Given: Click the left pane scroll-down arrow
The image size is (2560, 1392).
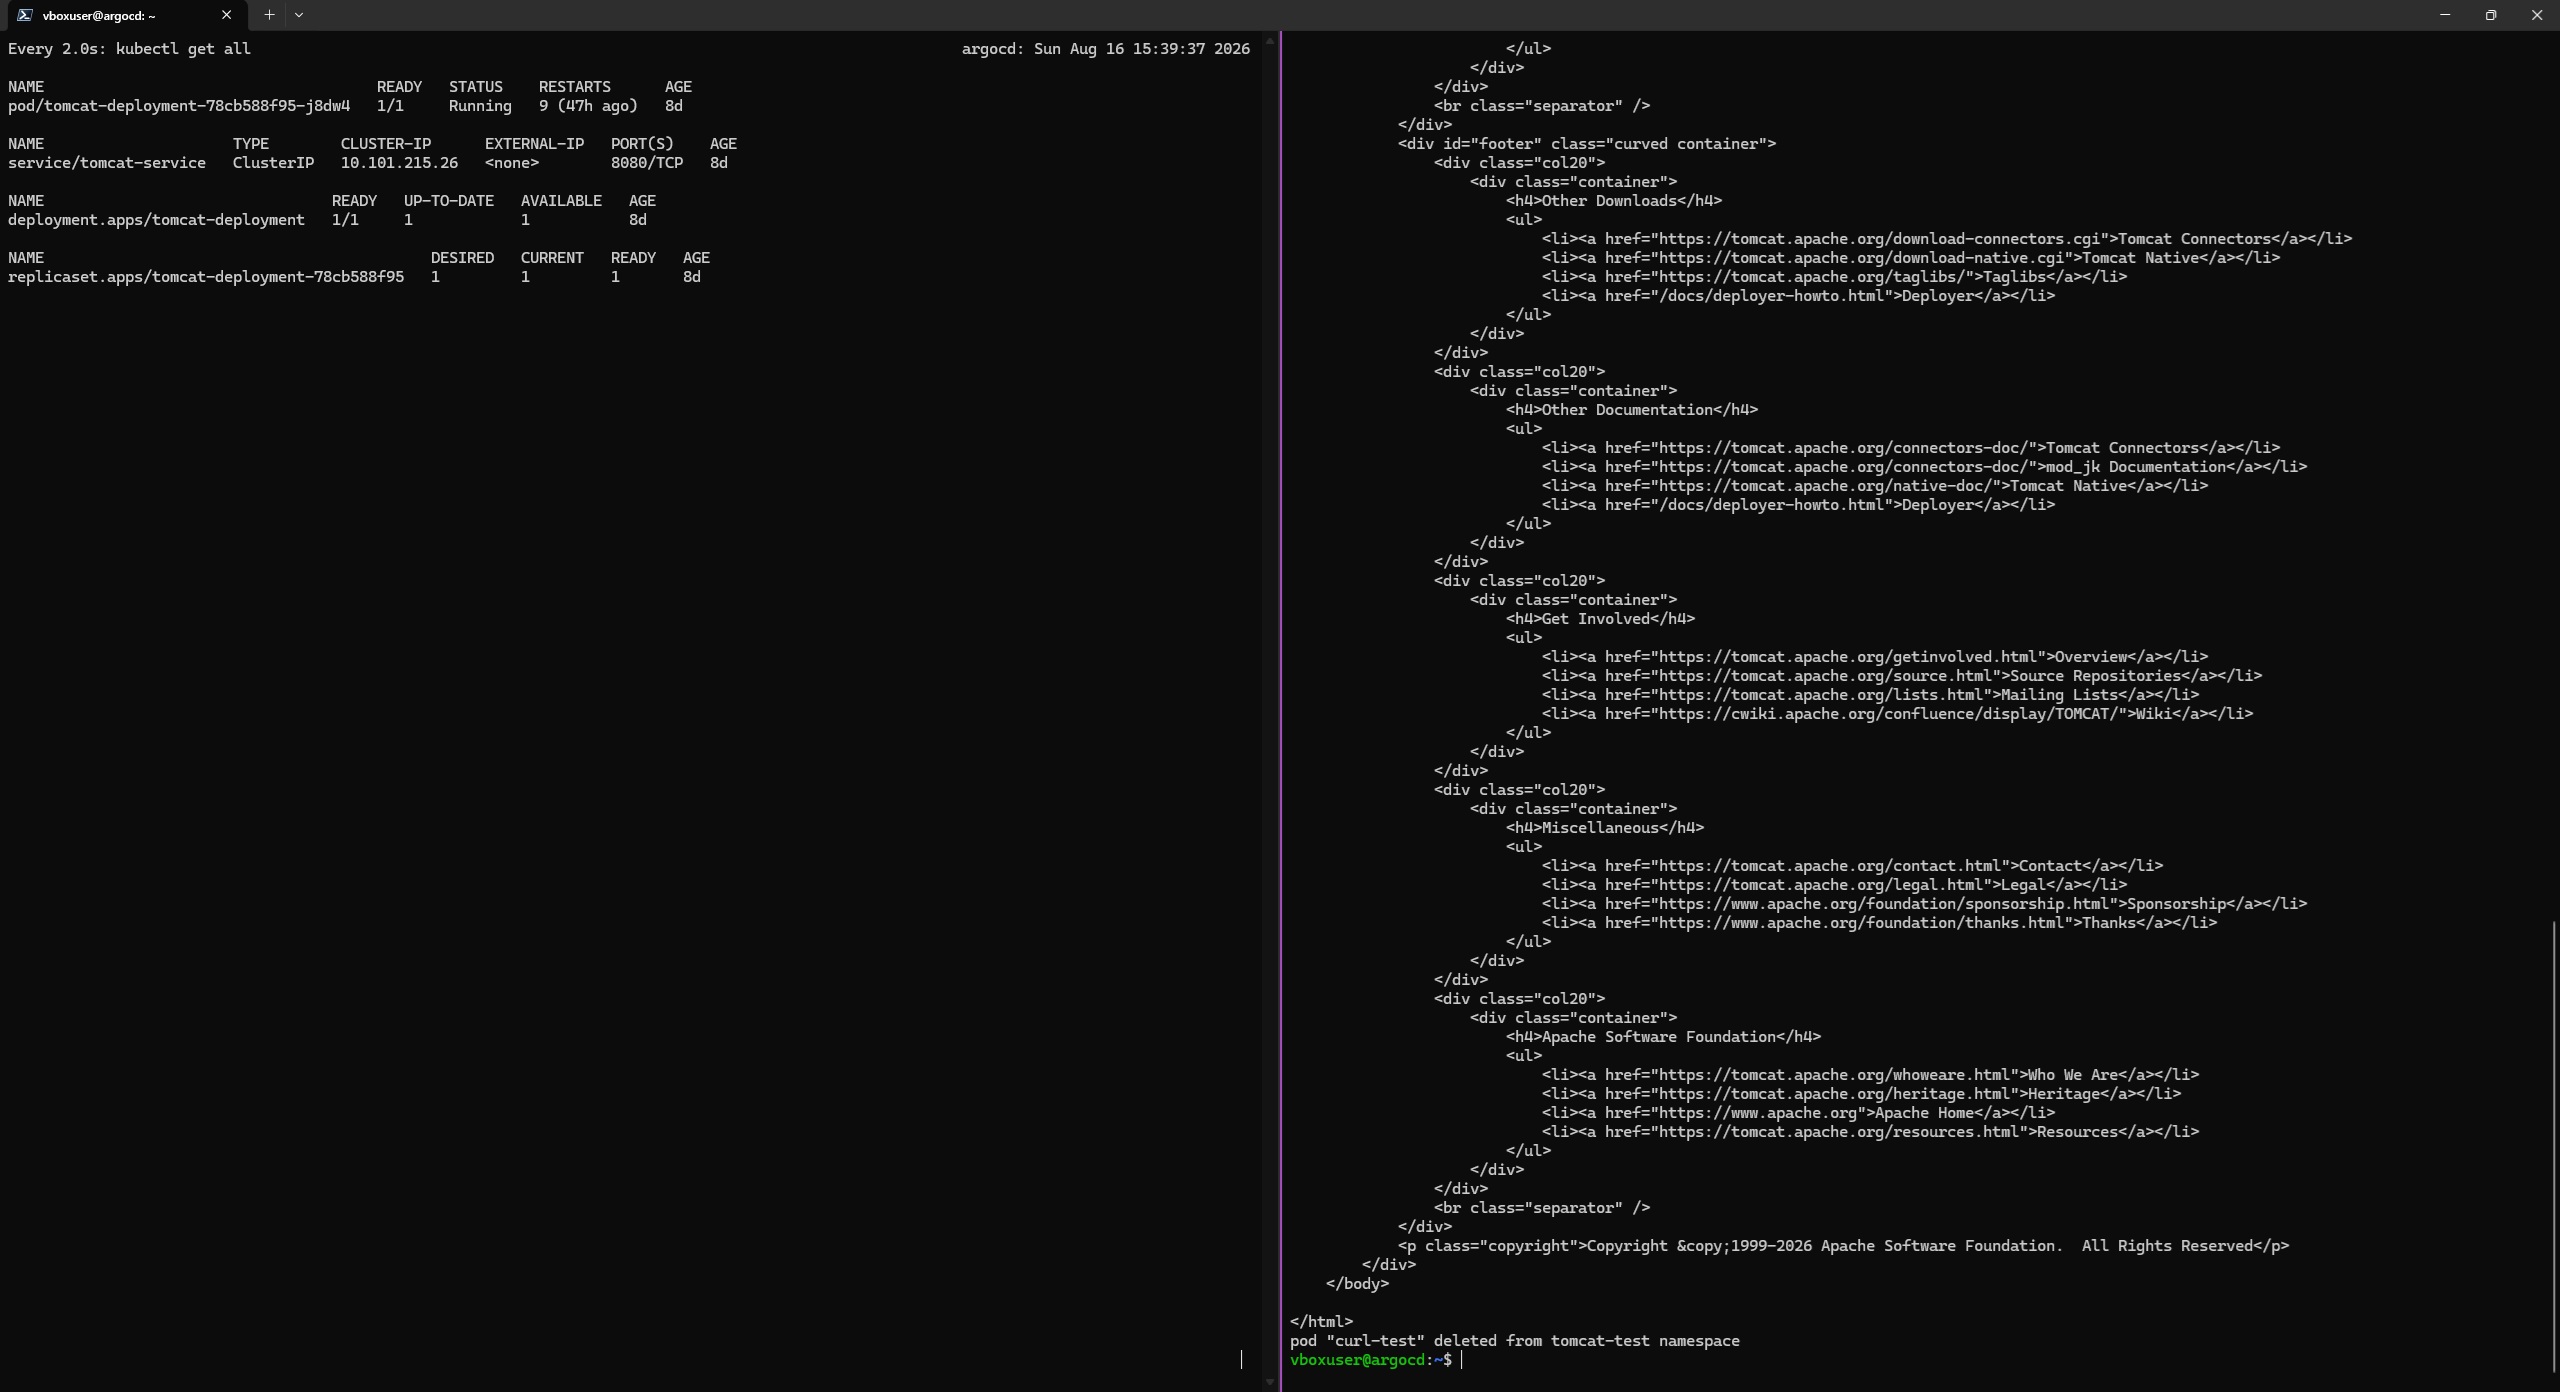Looking at the screenshot, I should click(1270, 1382).
